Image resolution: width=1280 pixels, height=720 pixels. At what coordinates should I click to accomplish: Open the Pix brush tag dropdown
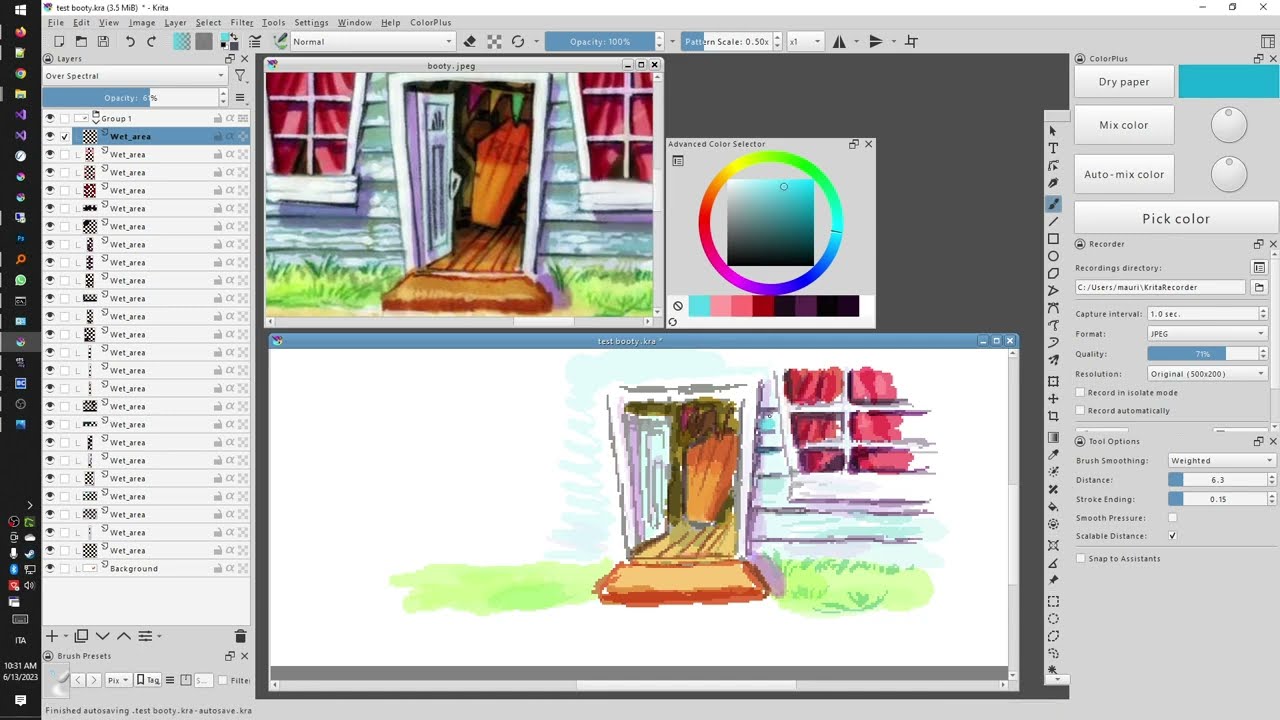(118, 680)
